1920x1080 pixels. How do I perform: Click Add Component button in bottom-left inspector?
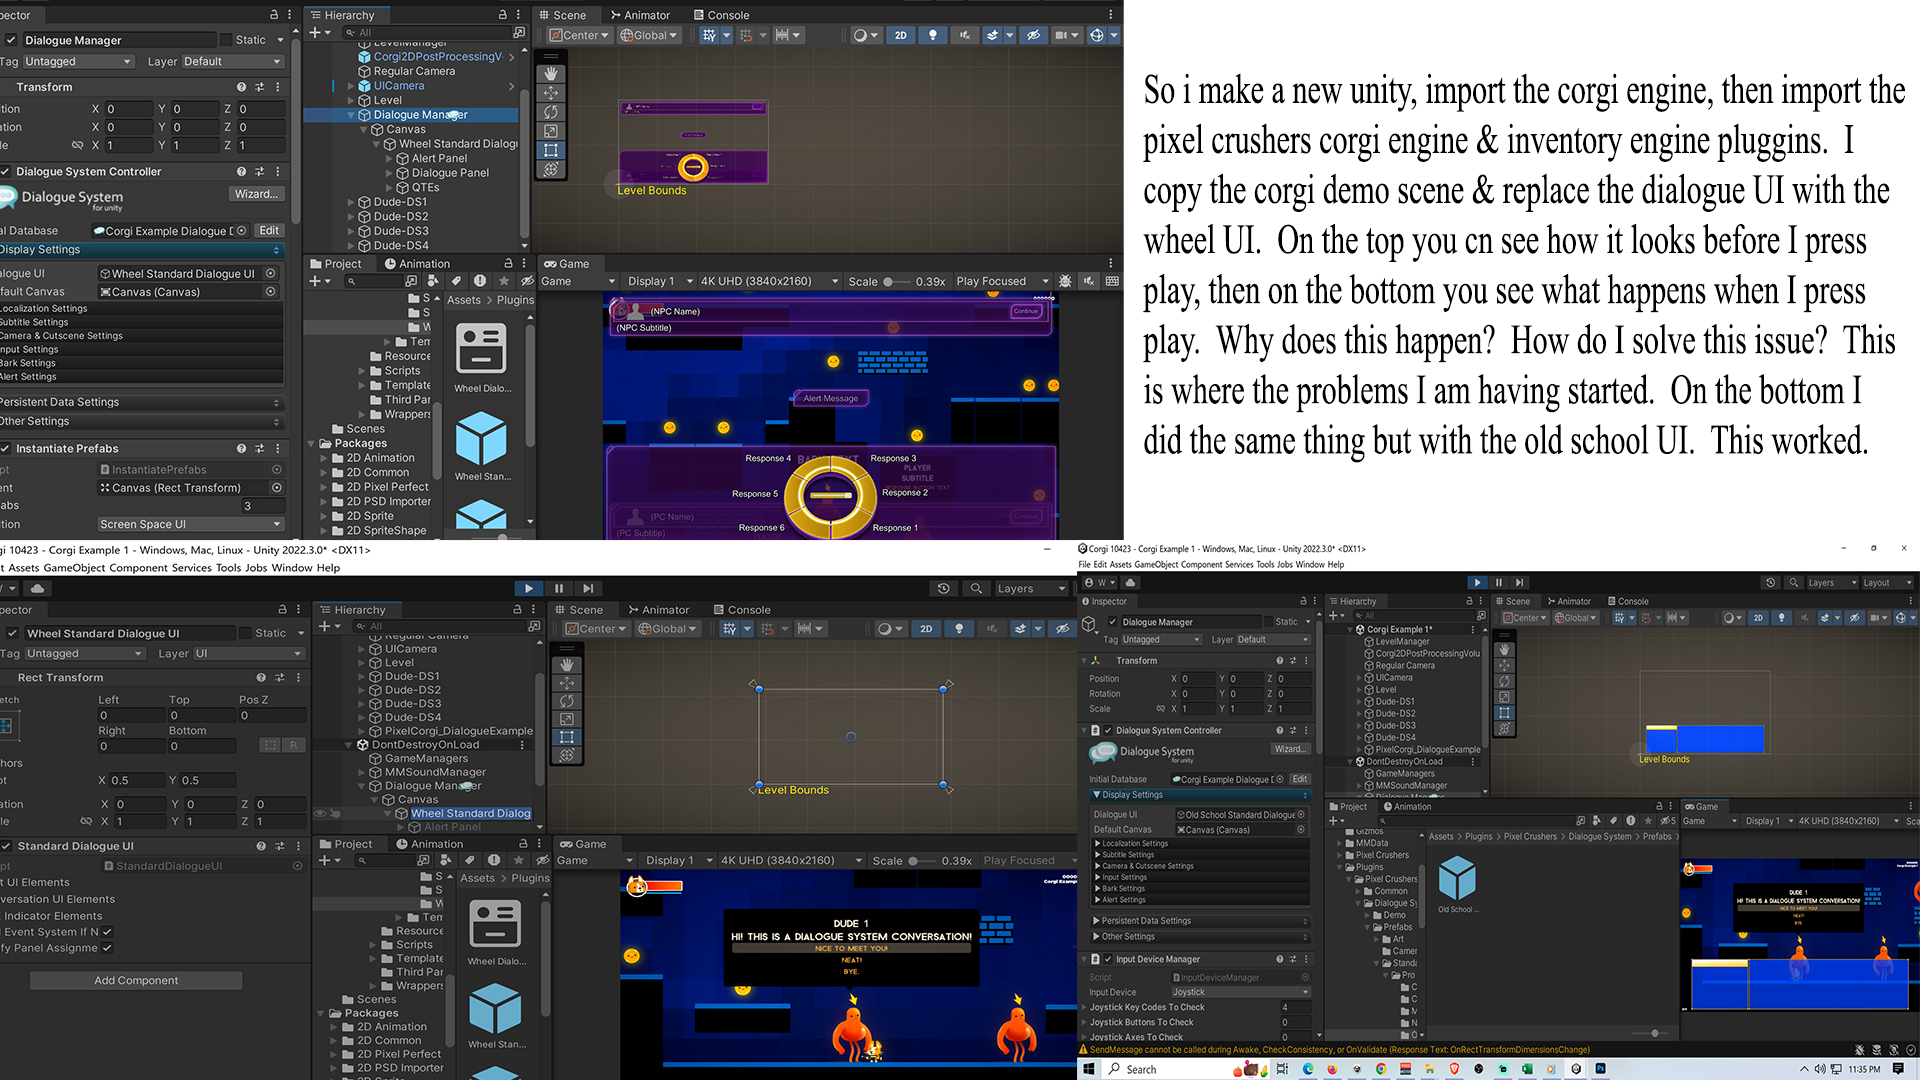pyautogui.click(x=136, y=981)
